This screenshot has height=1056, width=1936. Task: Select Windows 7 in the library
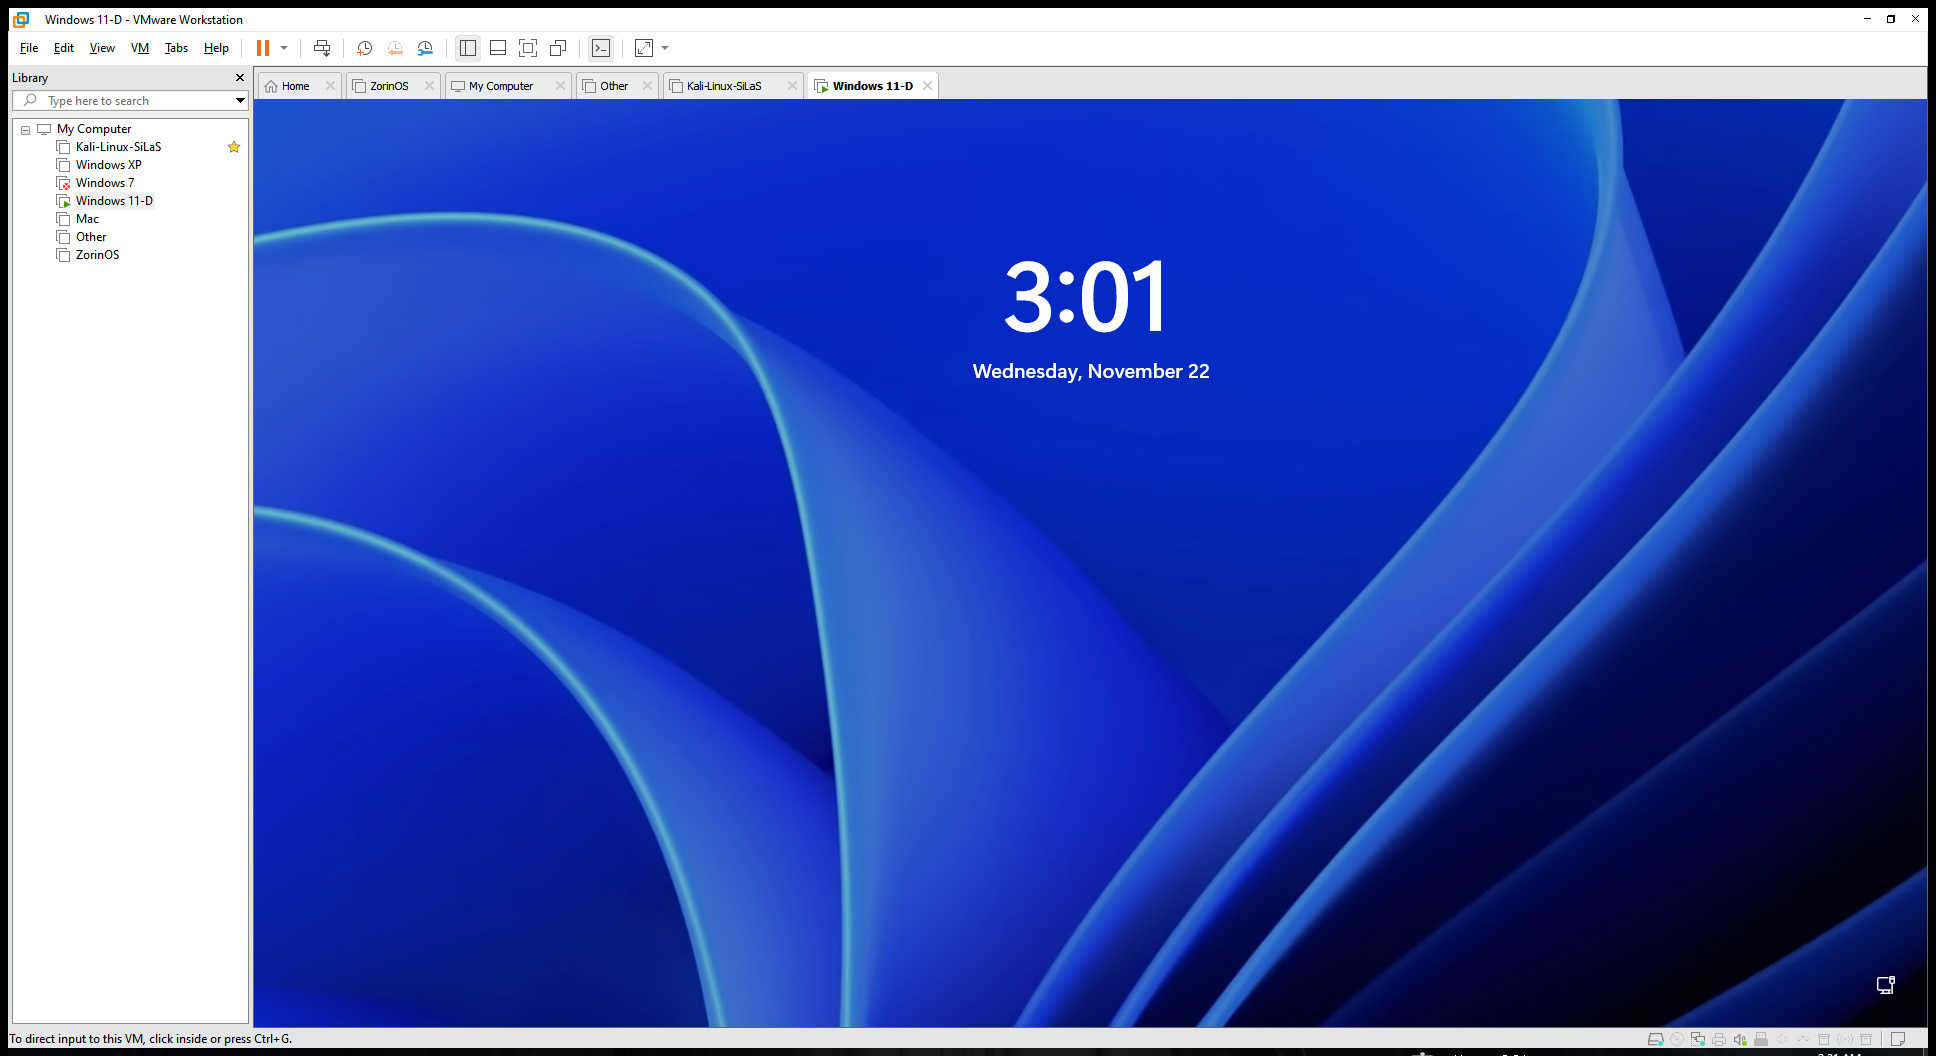tap(104, 183)
